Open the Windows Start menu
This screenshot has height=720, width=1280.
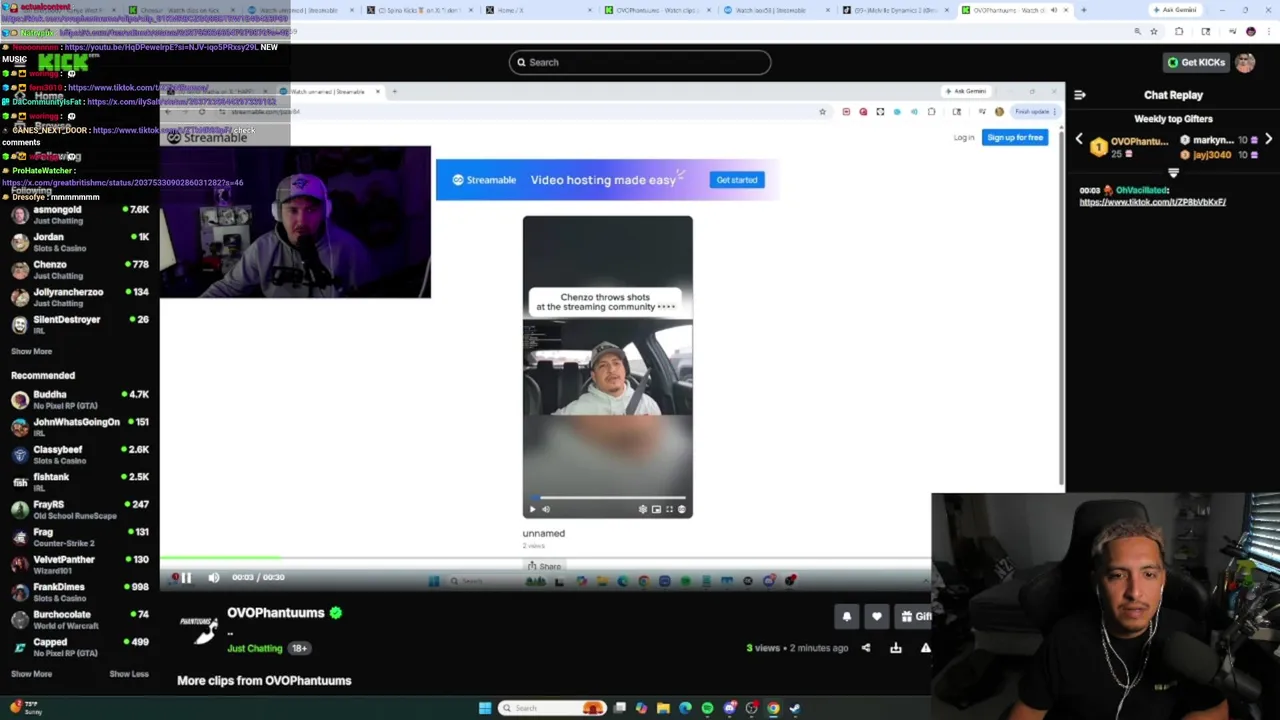click(485, 708)
